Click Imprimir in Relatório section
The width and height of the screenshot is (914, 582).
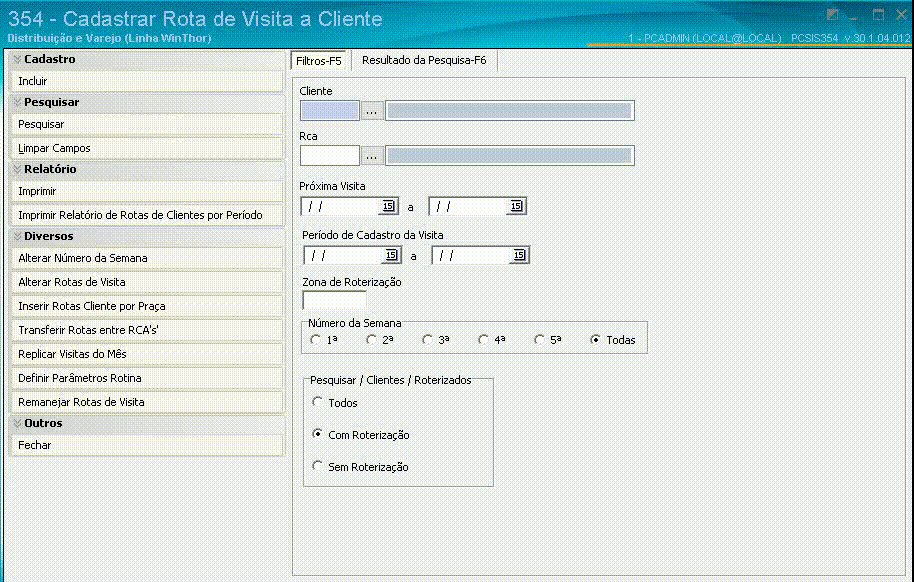point(147,192)
